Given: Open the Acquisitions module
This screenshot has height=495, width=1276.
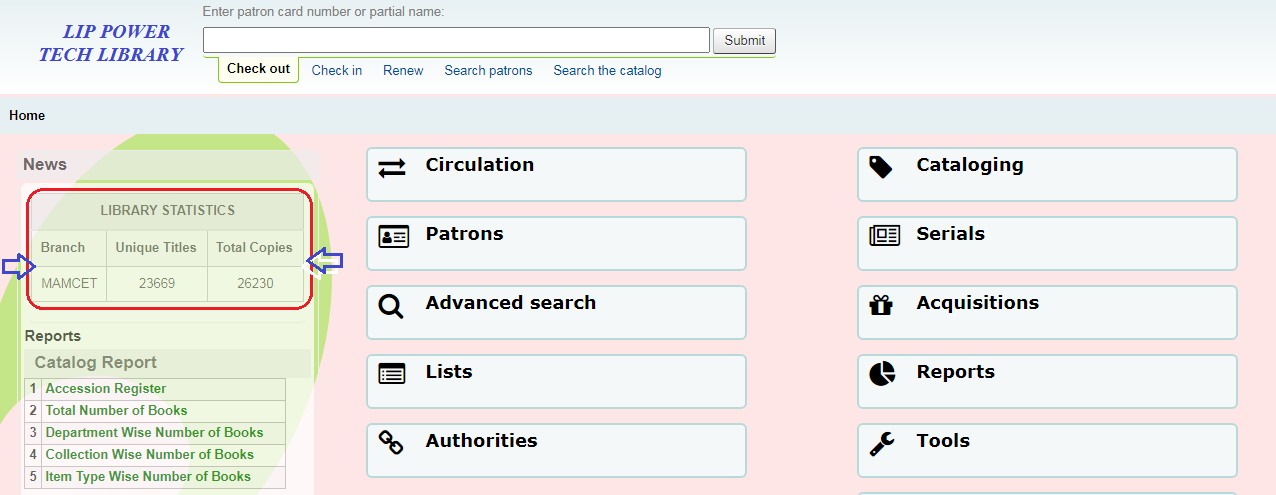Looking at the screenshot, I should tap(1047, 312).
